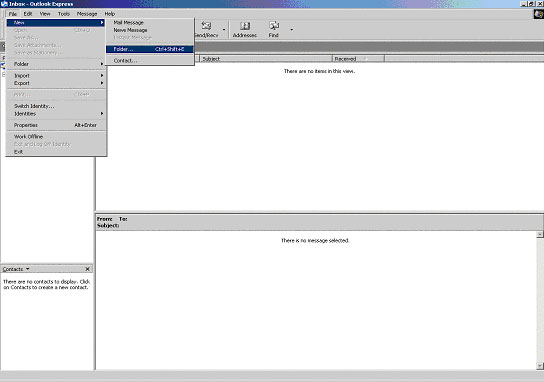Click 'There is no message selected.' text
544x382 pixels.
click(x=315, y=240)
